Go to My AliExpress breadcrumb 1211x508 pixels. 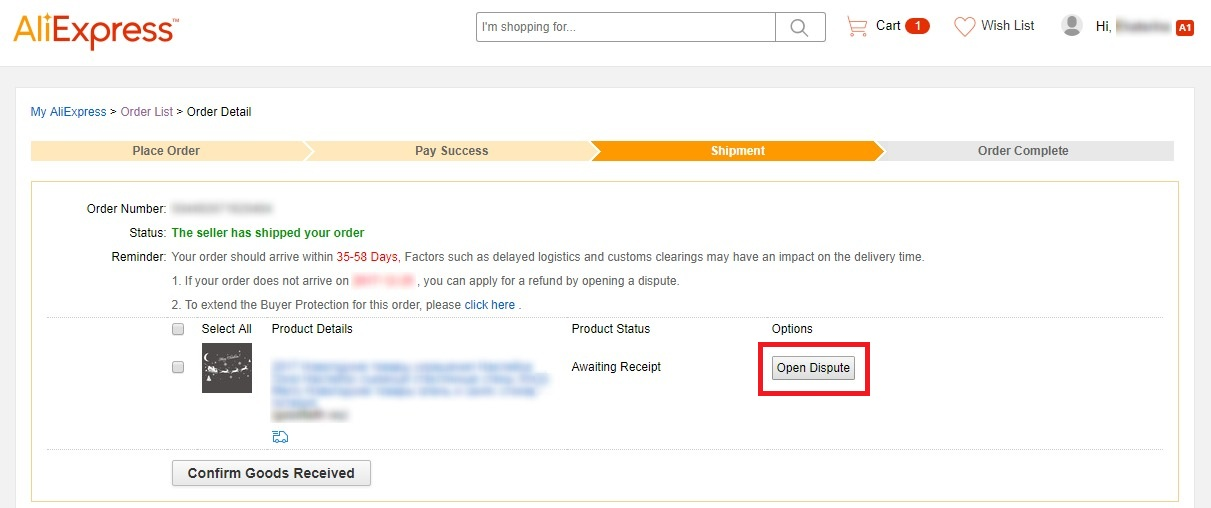(68, 112)
